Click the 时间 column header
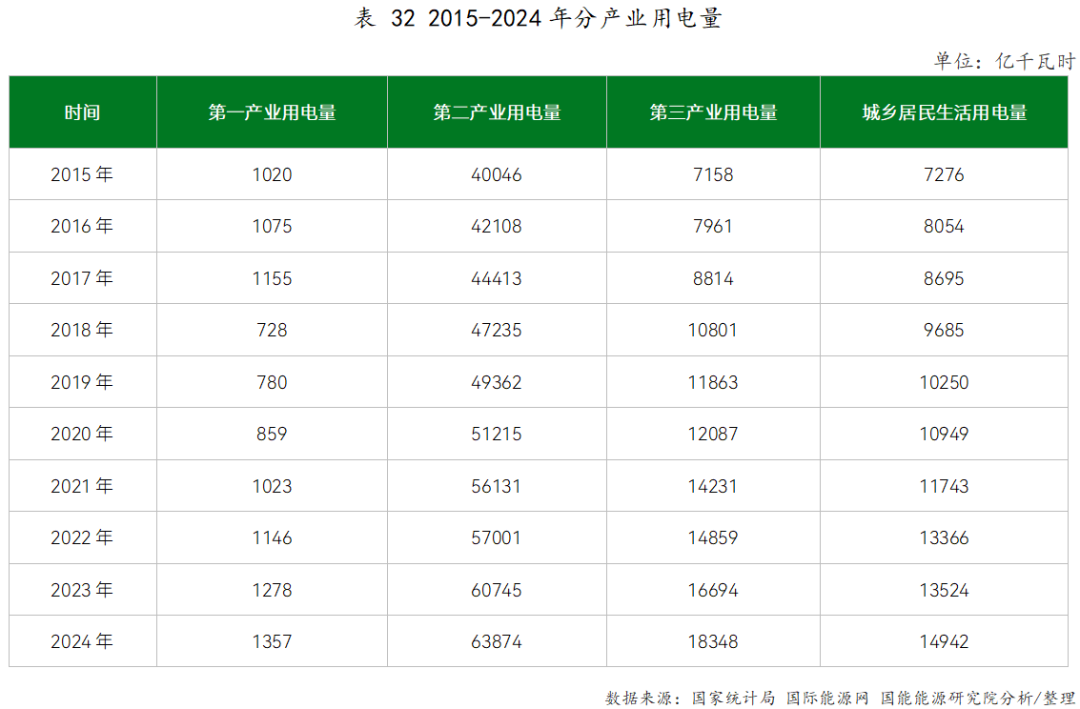This screenshot has height=709, width=1080. 82,112
